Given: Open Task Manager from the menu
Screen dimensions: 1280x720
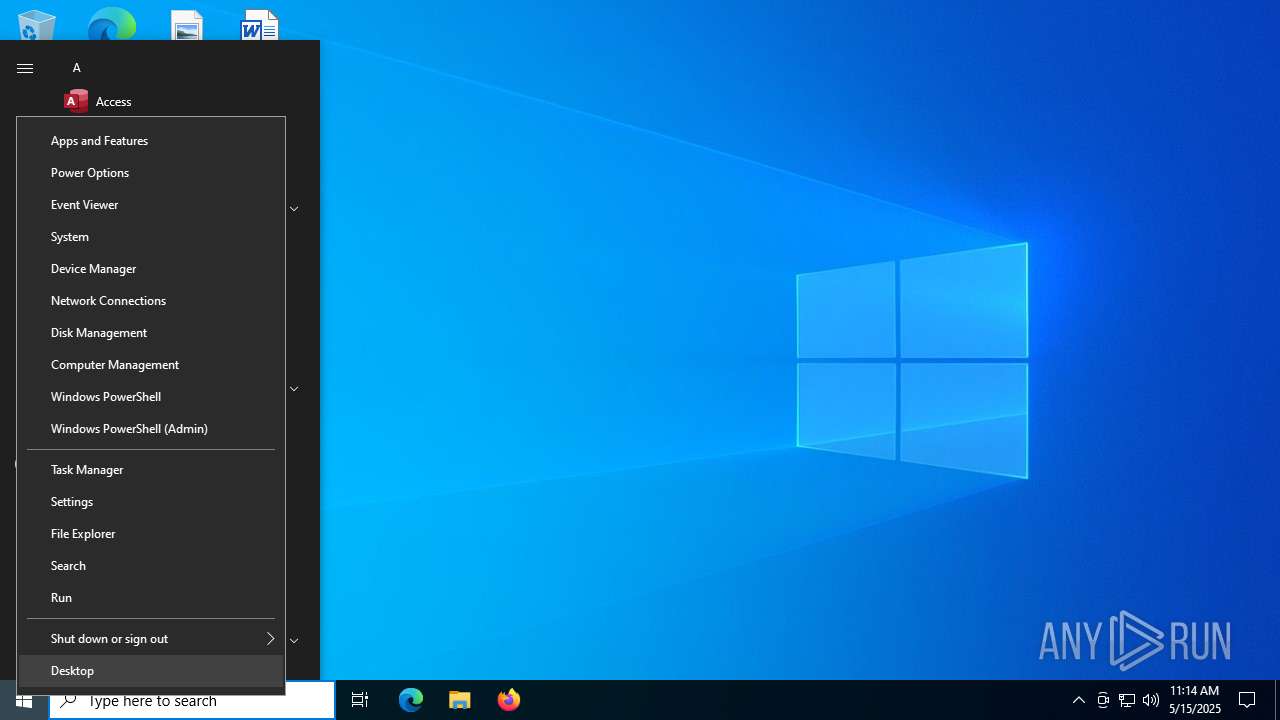Looking at the screenshot, I should [x=151, y=470].
